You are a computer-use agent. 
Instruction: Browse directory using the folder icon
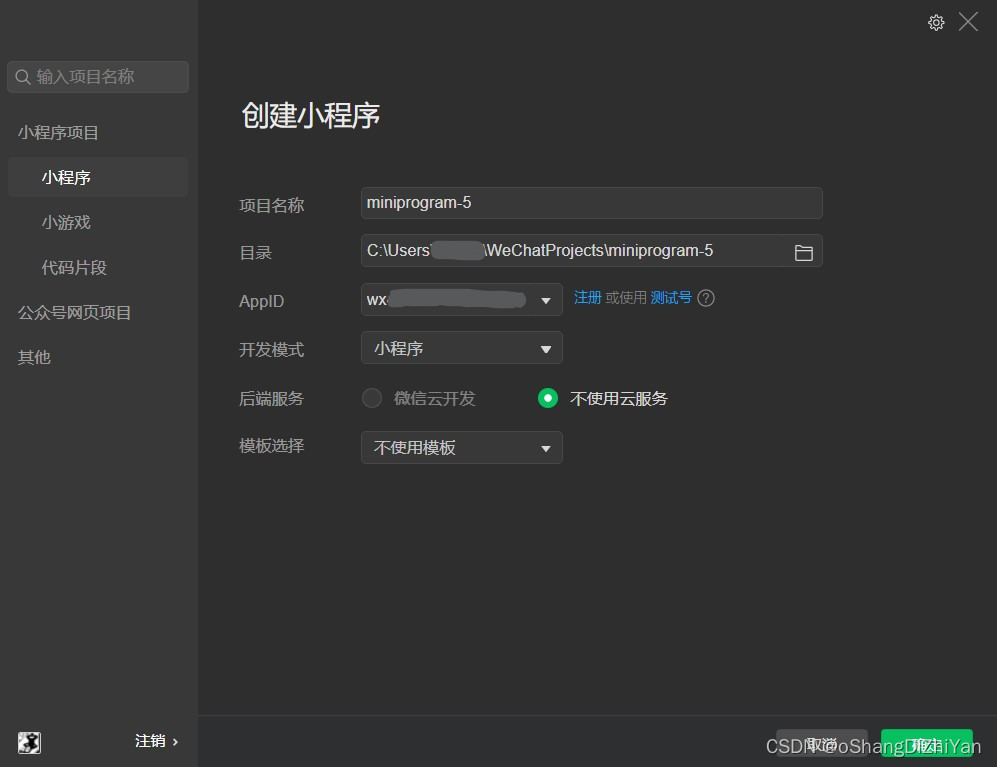803,252
